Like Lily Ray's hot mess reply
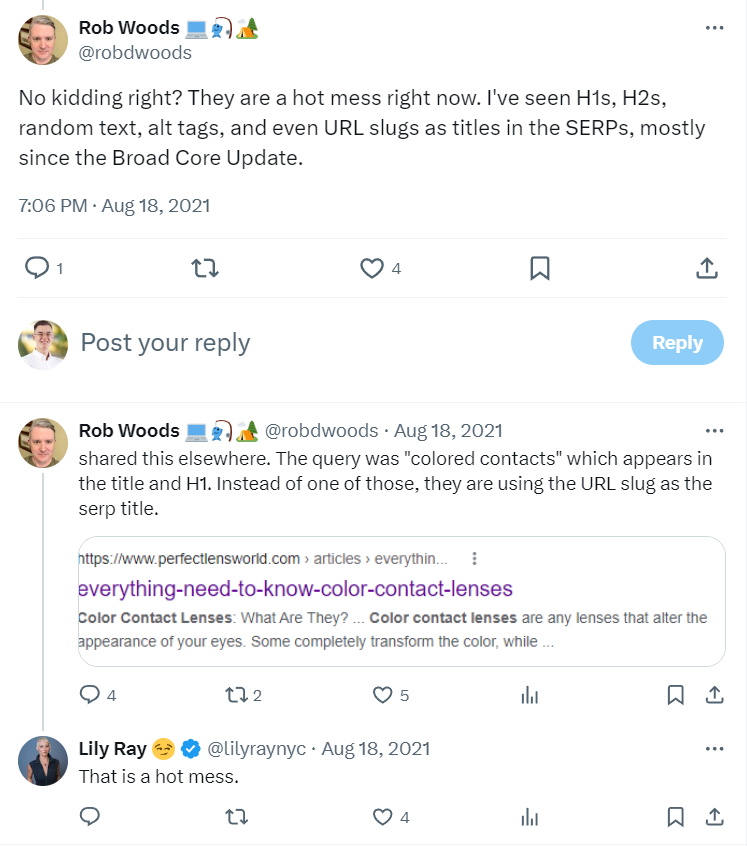 382,817
